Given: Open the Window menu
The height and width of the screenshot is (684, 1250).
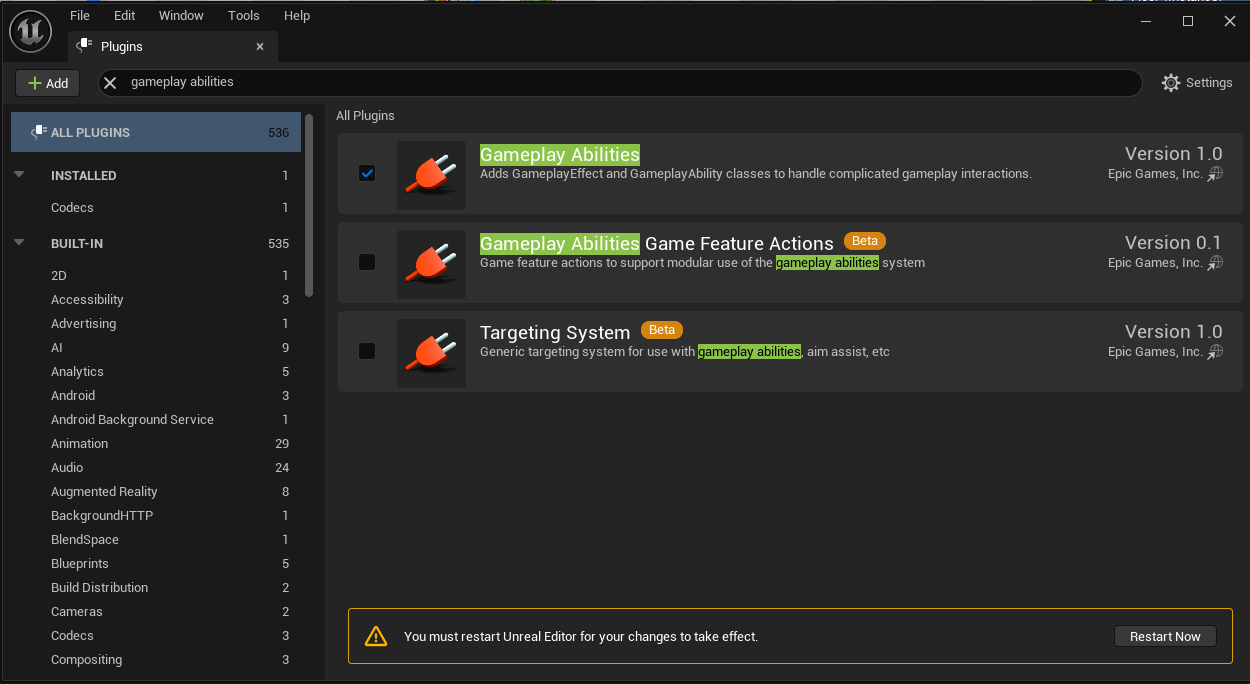Looking at the screenshot, I should click(181, 15).
